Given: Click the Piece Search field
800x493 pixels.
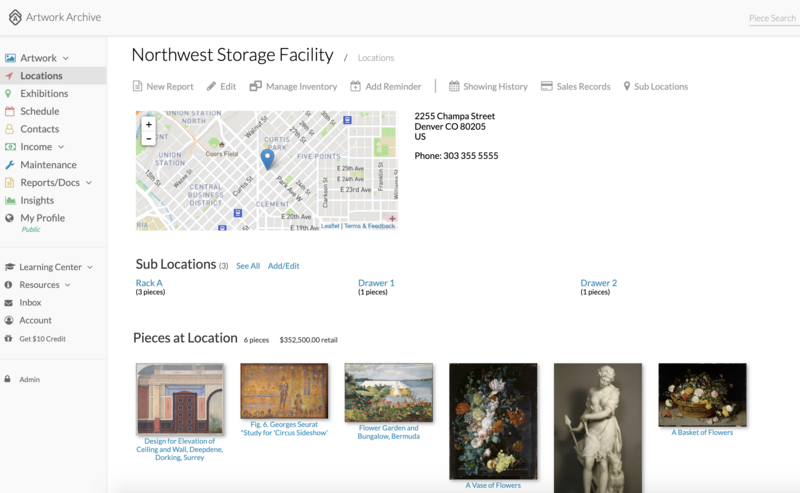Looking at the screenshot, I should 771,18.
